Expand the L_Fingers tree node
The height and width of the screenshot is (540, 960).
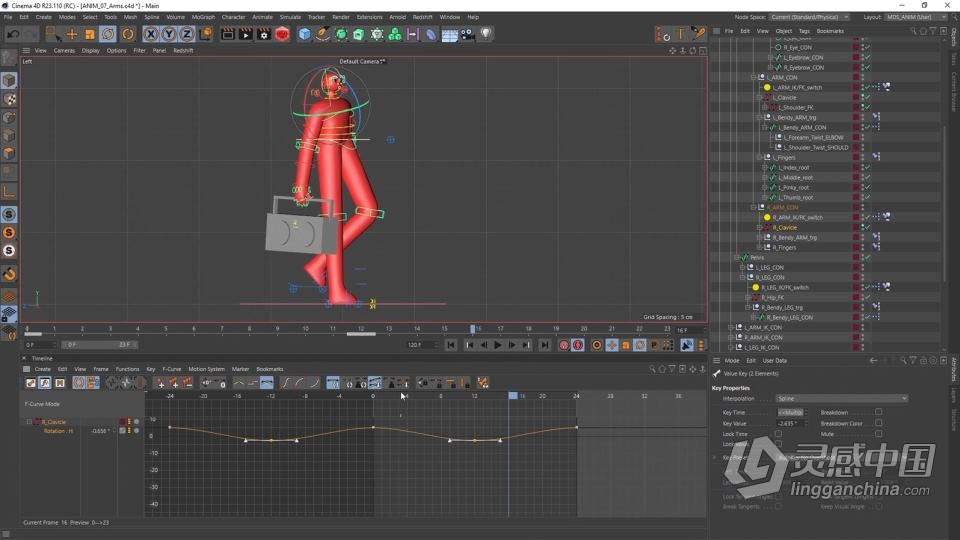[x=760, y=157]
